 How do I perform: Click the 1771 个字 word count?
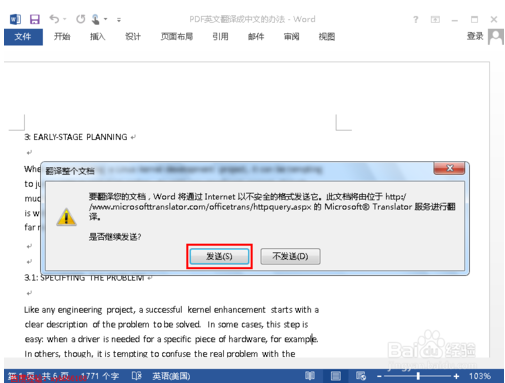[99, 376]
